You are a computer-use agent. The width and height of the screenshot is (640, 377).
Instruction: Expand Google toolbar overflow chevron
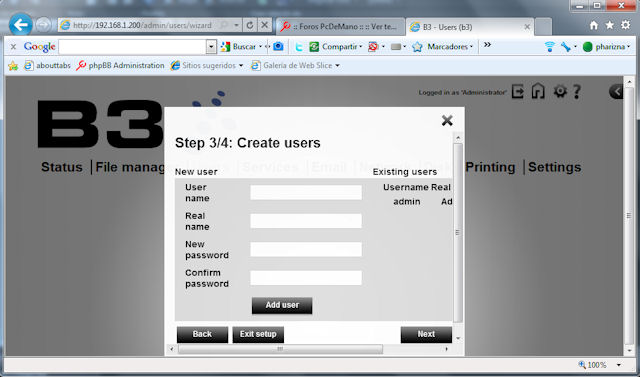tap(487, 45)
